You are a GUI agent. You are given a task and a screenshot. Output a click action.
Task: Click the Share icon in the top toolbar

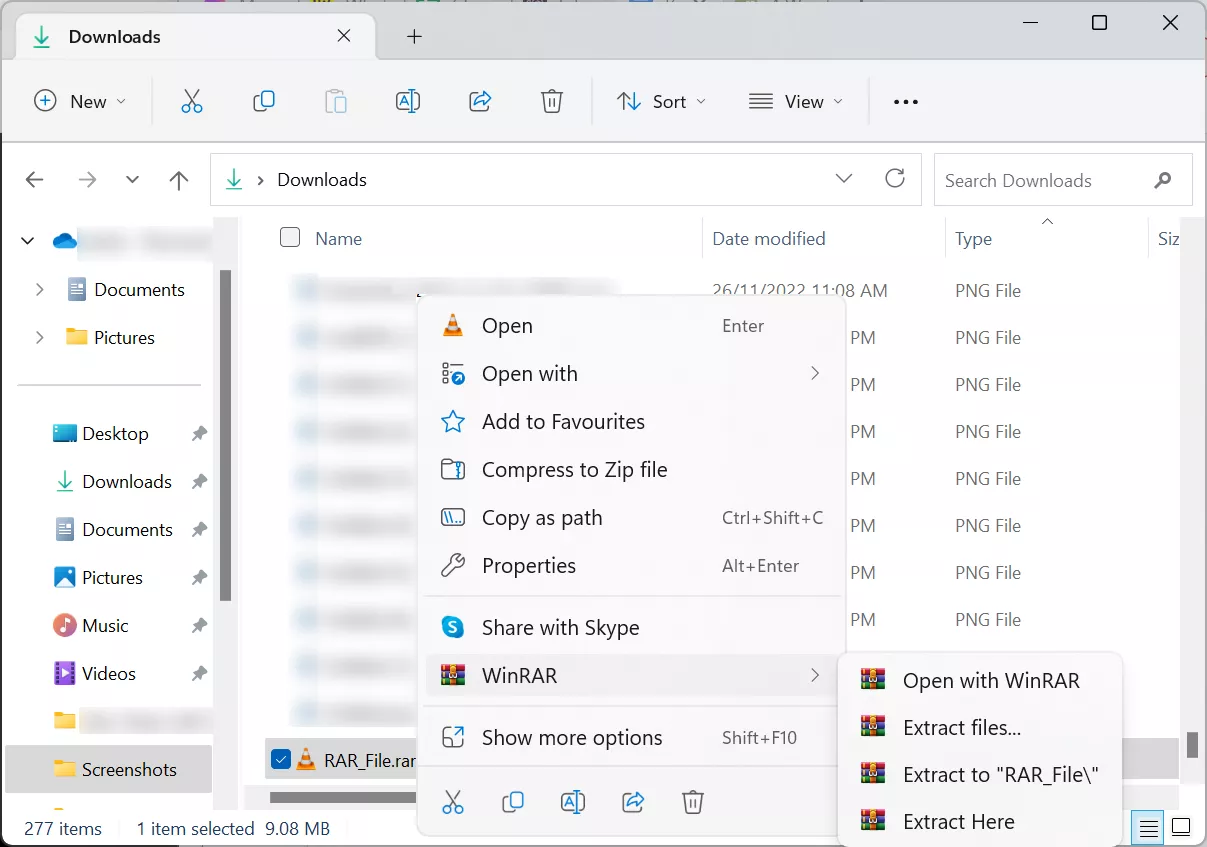coord(480,101)
